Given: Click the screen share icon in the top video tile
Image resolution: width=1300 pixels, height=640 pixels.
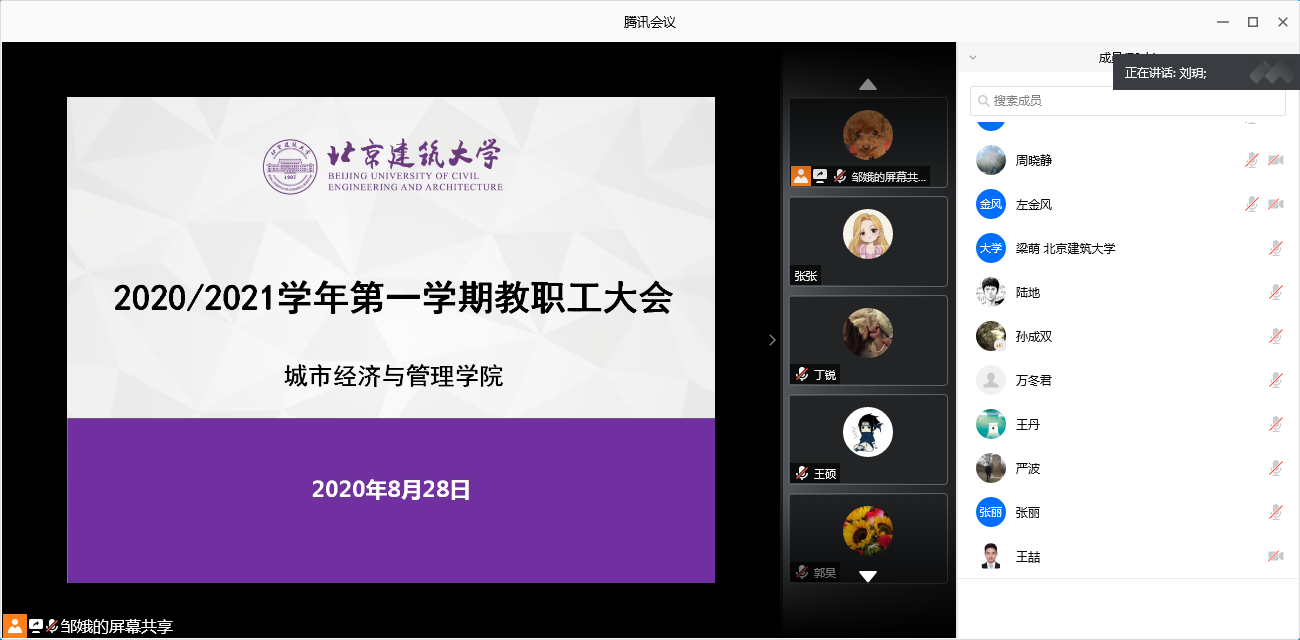Looking at the screenshot, I should [820, 176].
